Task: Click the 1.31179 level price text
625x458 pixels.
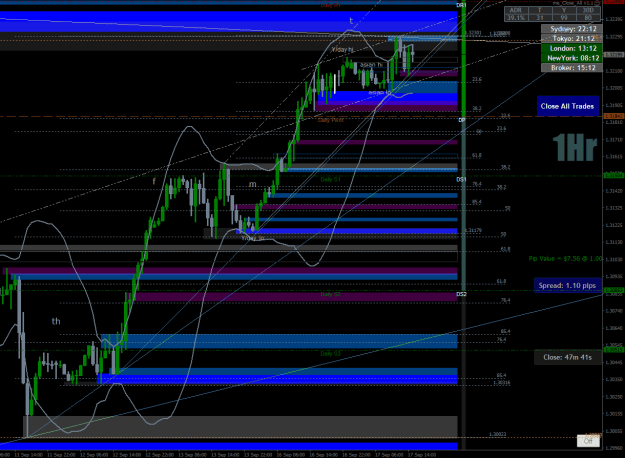Action: point(473,230)
